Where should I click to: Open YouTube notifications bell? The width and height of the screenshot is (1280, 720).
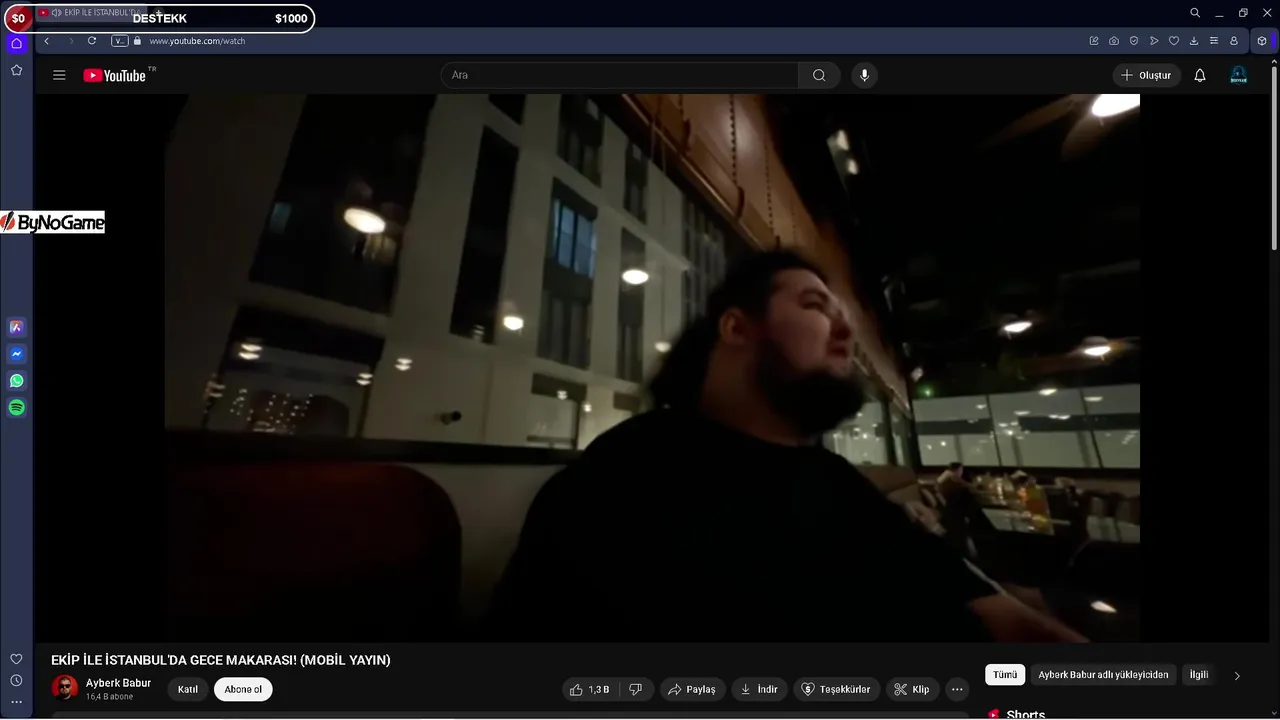(x=1200, y=75)
